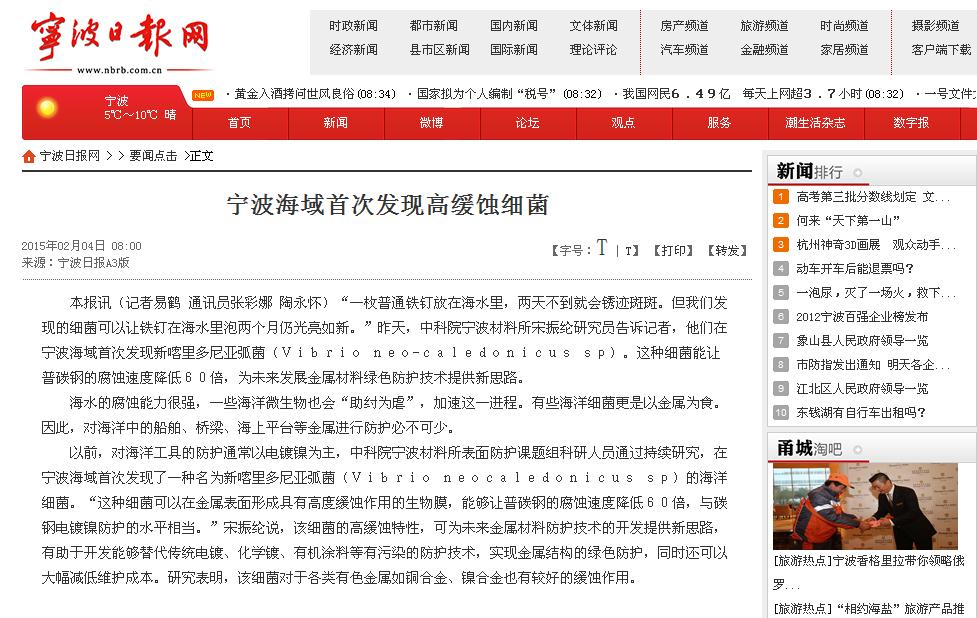Select the small font size T
Viewport: 977px width, 618px height.
tap(629, 251)
